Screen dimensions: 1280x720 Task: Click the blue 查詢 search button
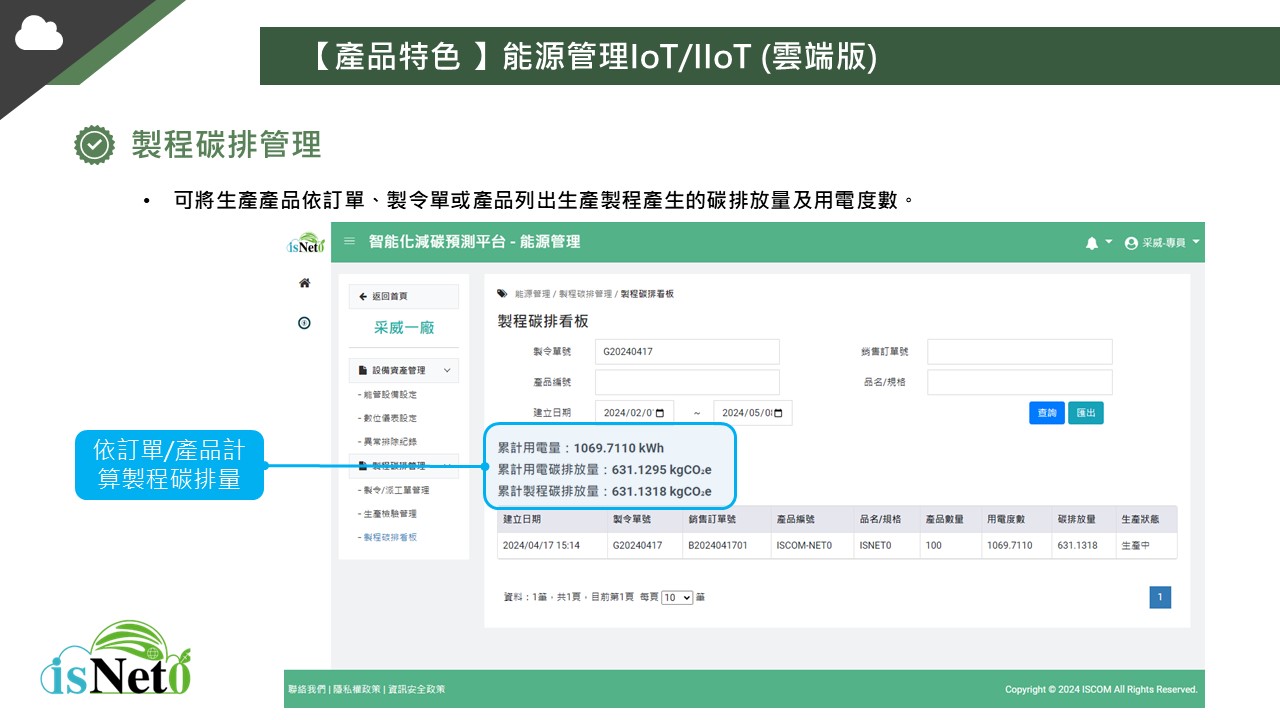pos(1047,413)
